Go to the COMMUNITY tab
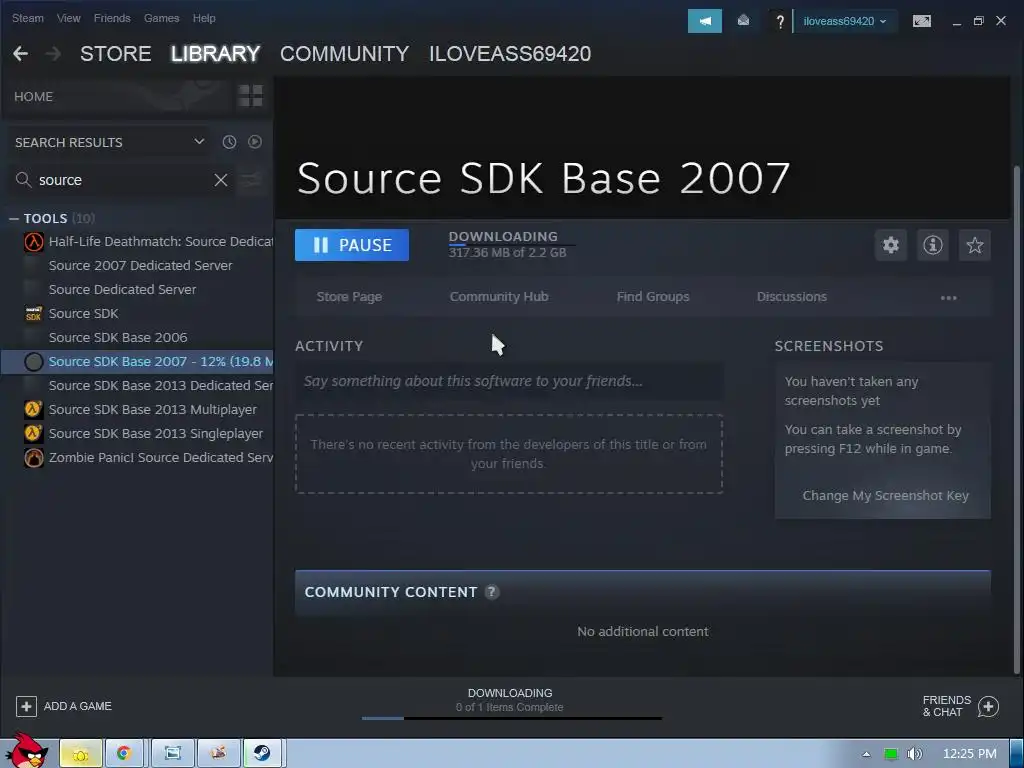 (x=344, y=54)
